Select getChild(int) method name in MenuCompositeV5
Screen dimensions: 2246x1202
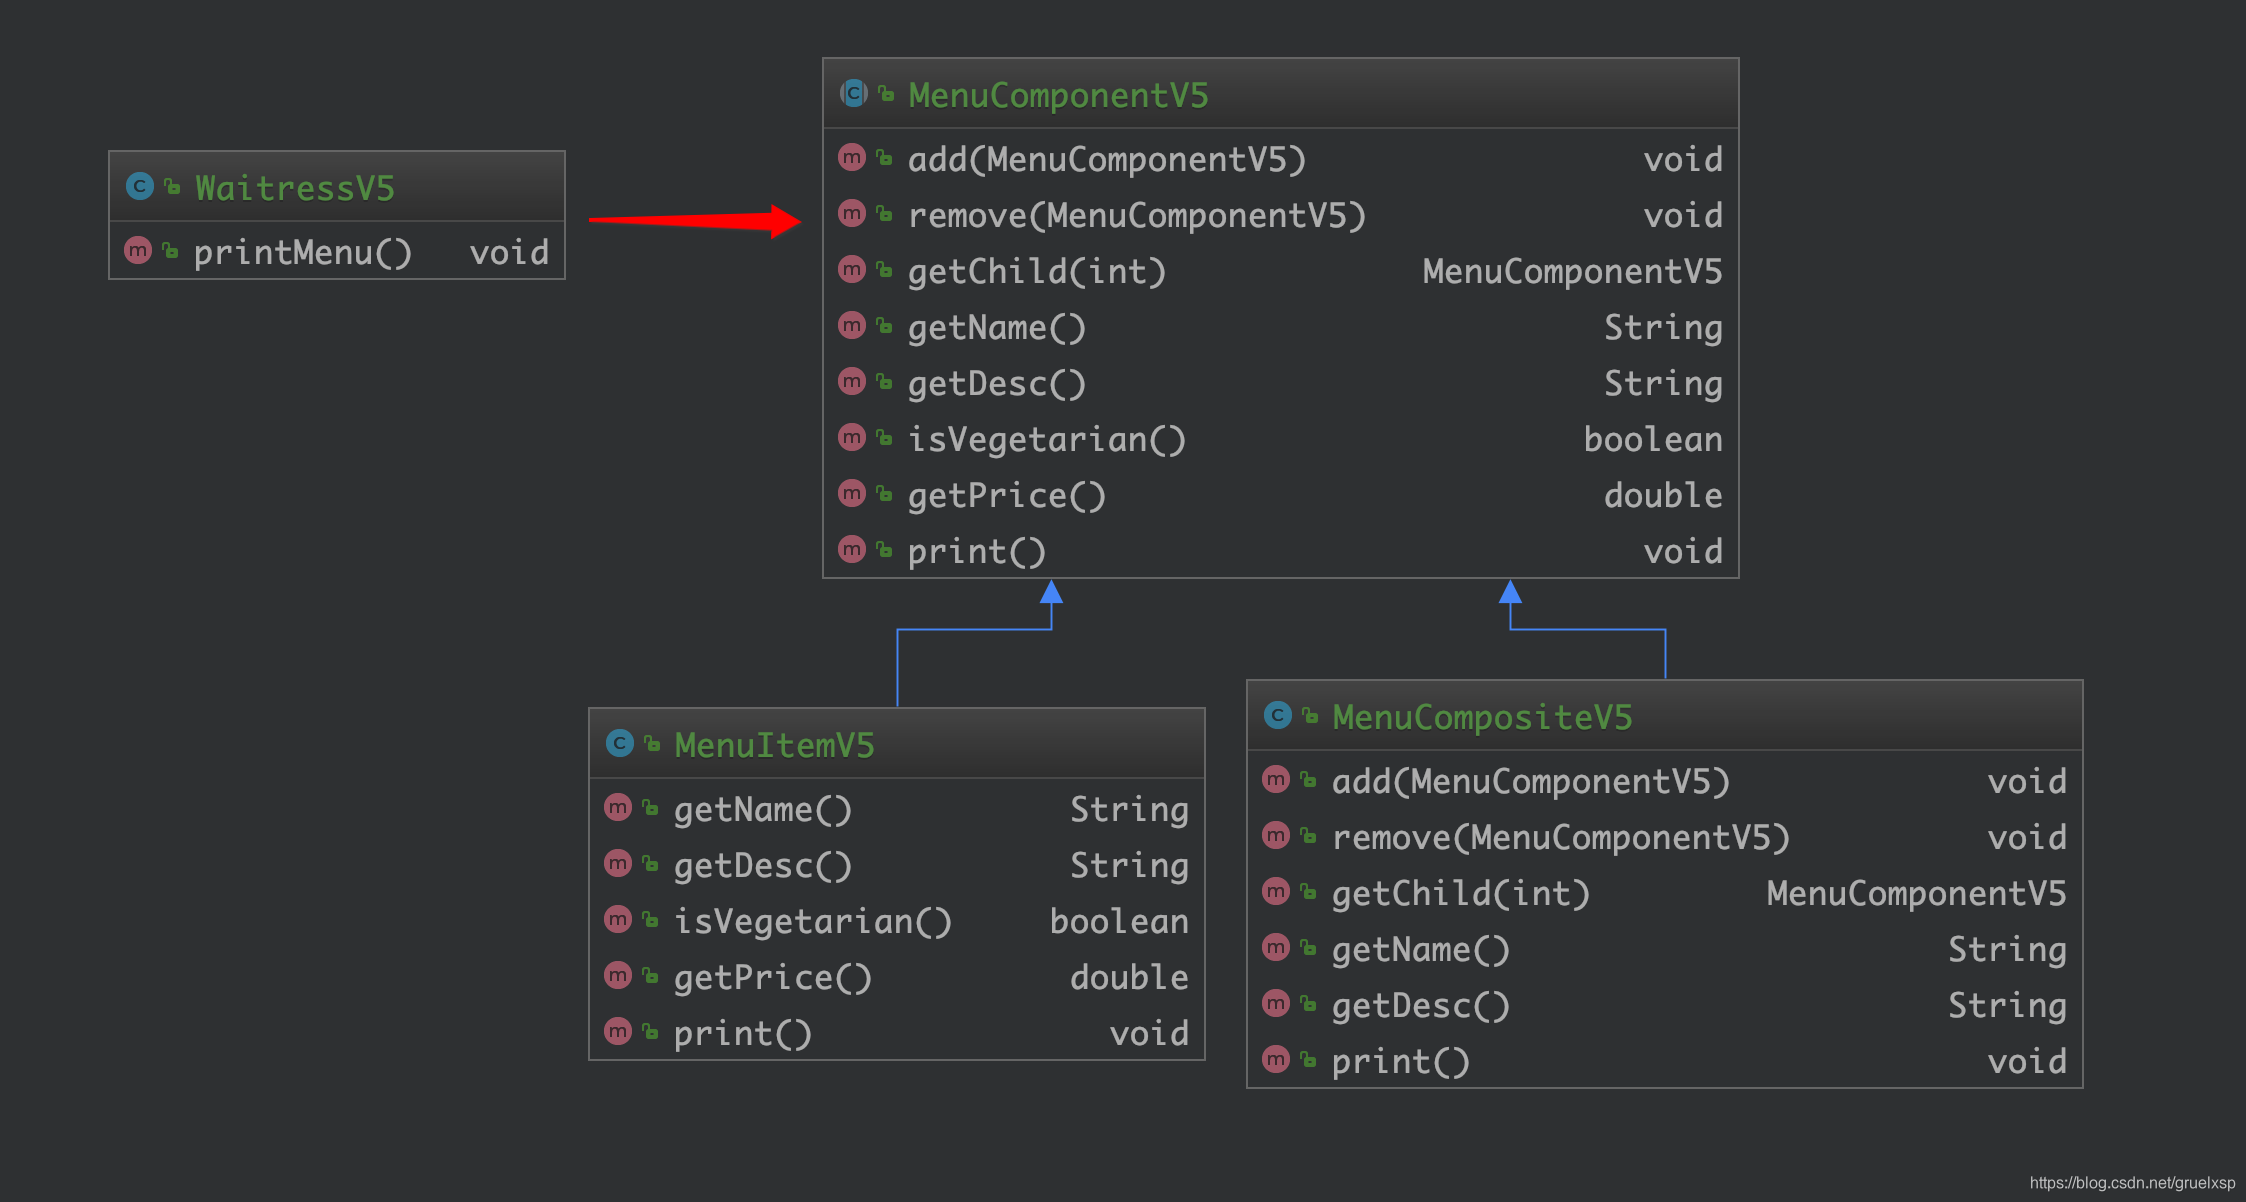point(1461,893)
